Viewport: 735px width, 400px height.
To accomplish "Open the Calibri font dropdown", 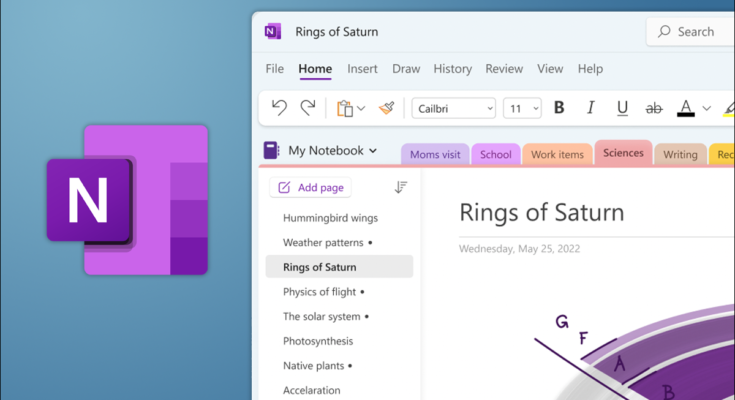I will click(454, 108).
